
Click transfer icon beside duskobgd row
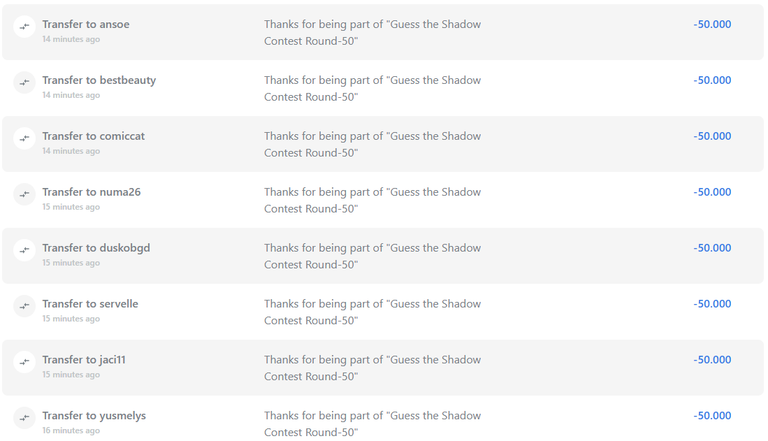click(x=24, y=250)
